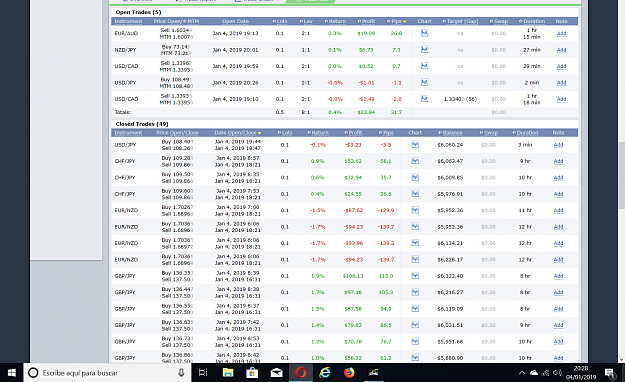This screenshot has height=382, width=625.
Task: Click the 'Open Trades (5)' heading
Action: pos(138,12)
